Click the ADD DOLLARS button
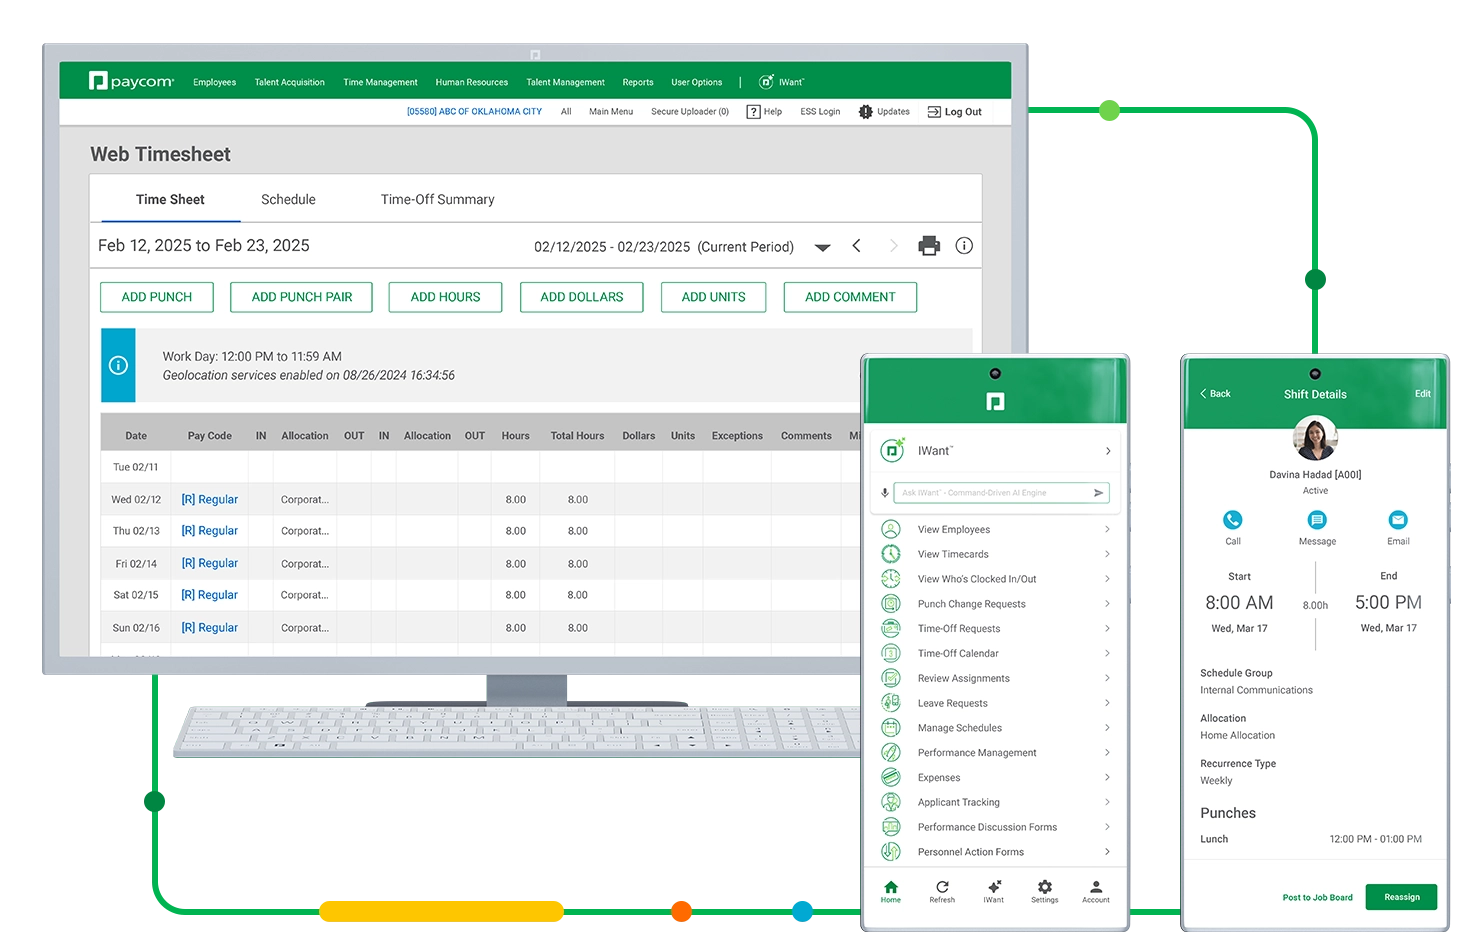 point(581,297)
